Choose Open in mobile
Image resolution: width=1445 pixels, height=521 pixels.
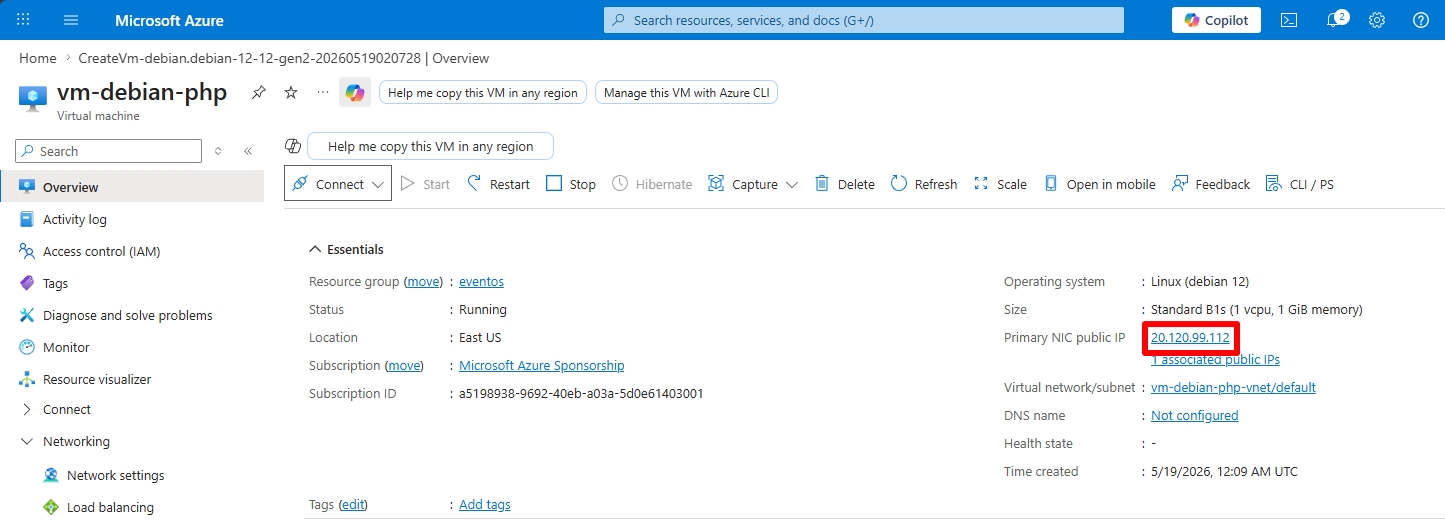click(1099, 184)
